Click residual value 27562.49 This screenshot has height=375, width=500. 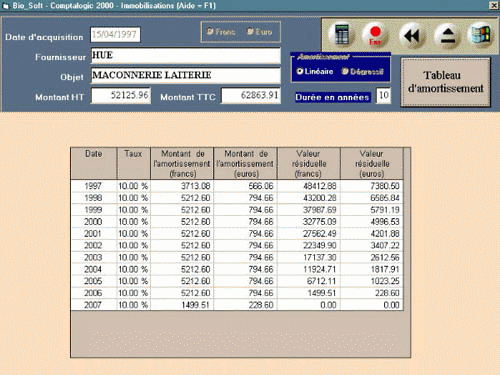309,234
